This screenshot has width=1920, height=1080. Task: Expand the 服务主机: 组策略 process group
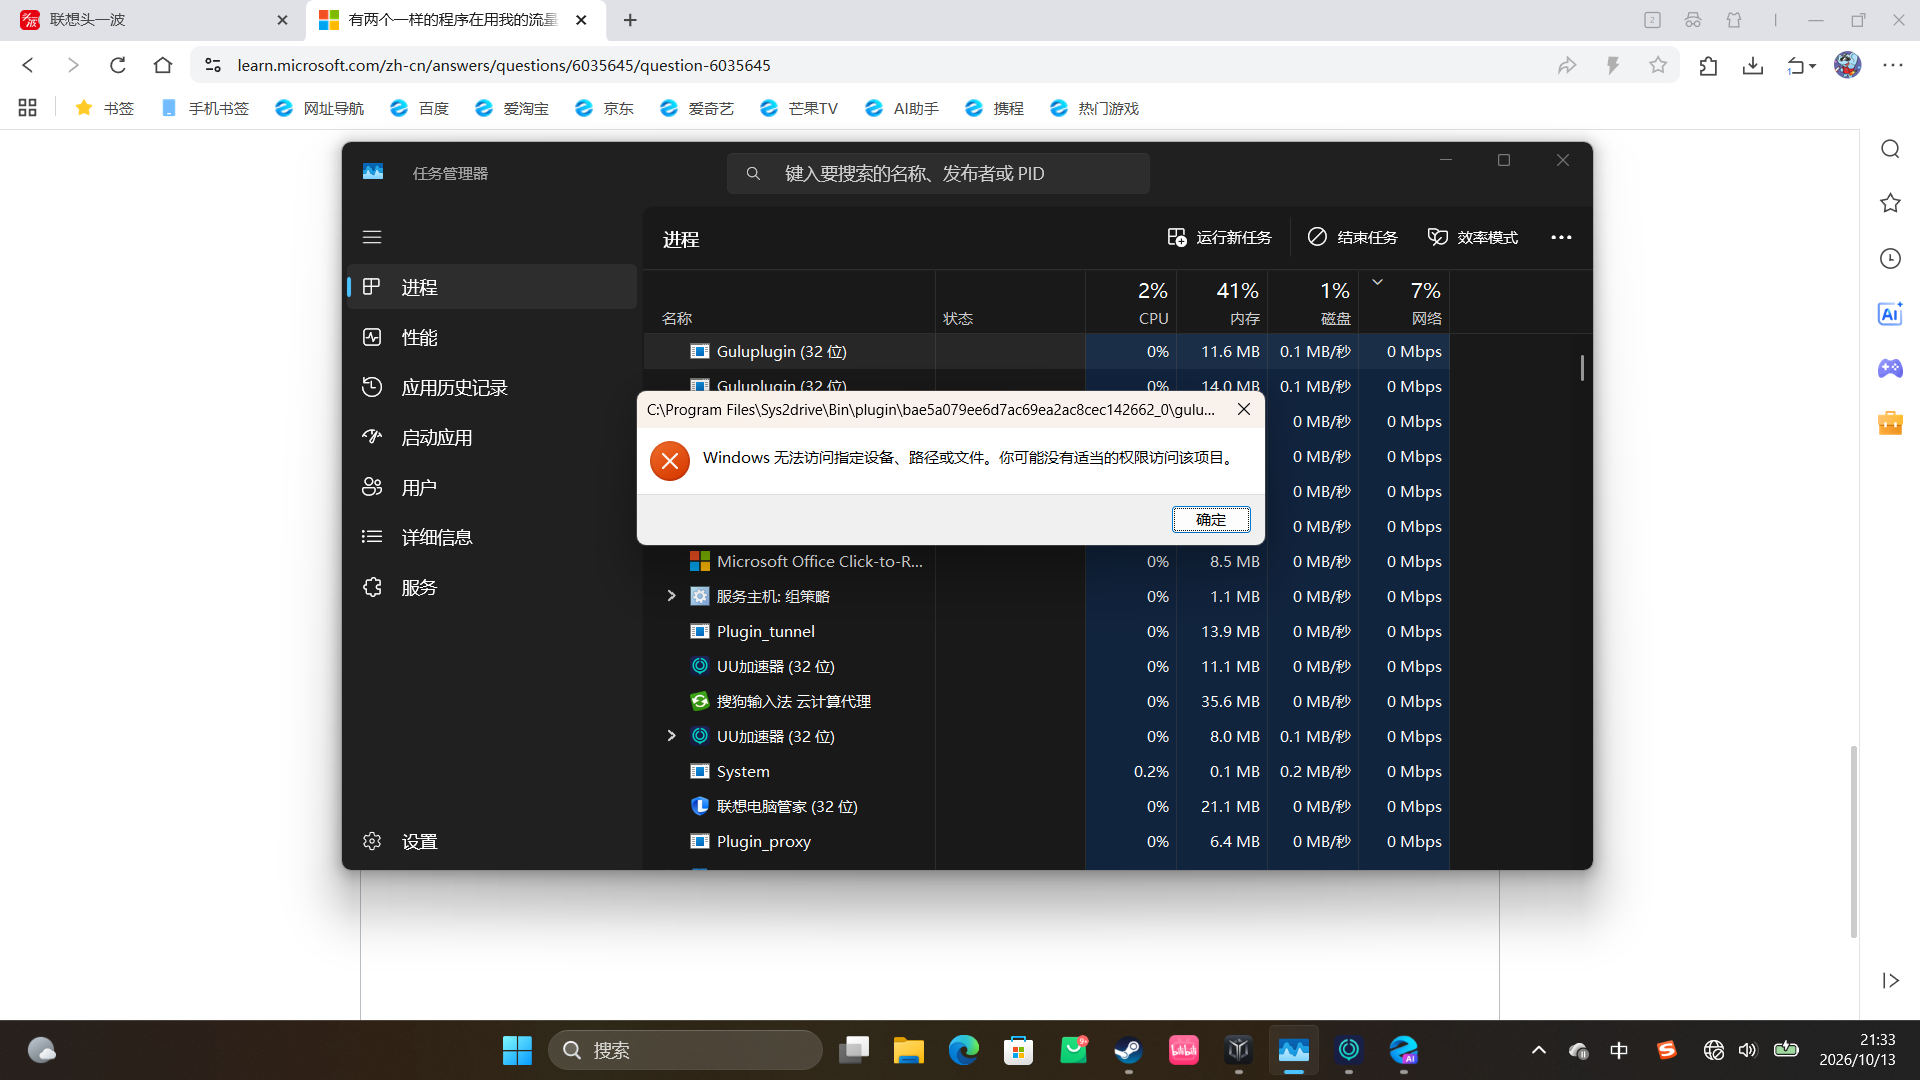(671, 596)
